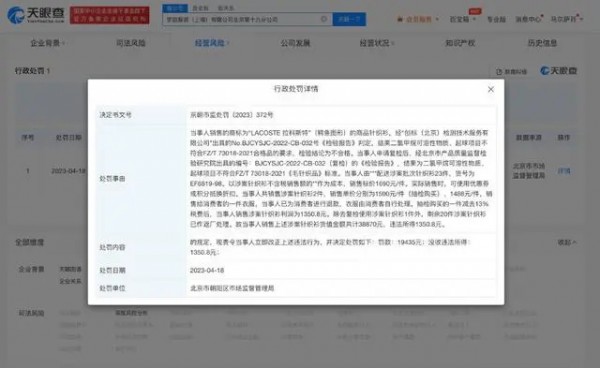Open the 企业背景 navigation tab
Image resolution: width=600 pixels, height=368 pixels.
click(x=47, y=43)
